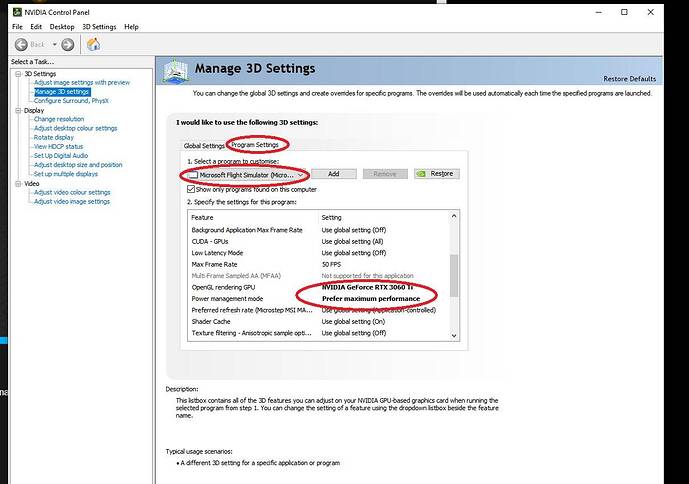The image size is (689, 484).
Task: Open the Home icon in the toolbar
Action: tap(93, 44)
